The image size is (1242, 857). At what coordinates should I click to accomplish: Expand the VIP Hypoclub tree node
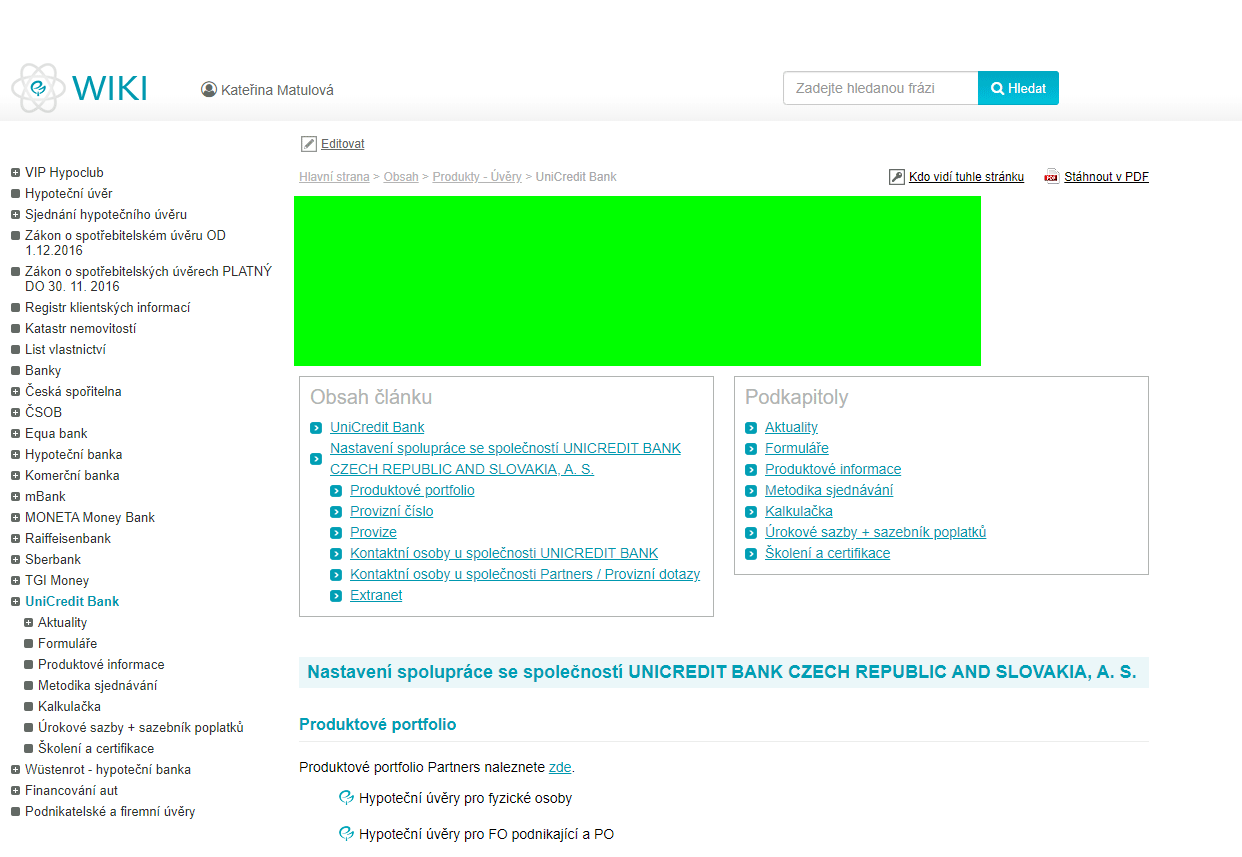[x=15, y=173]
